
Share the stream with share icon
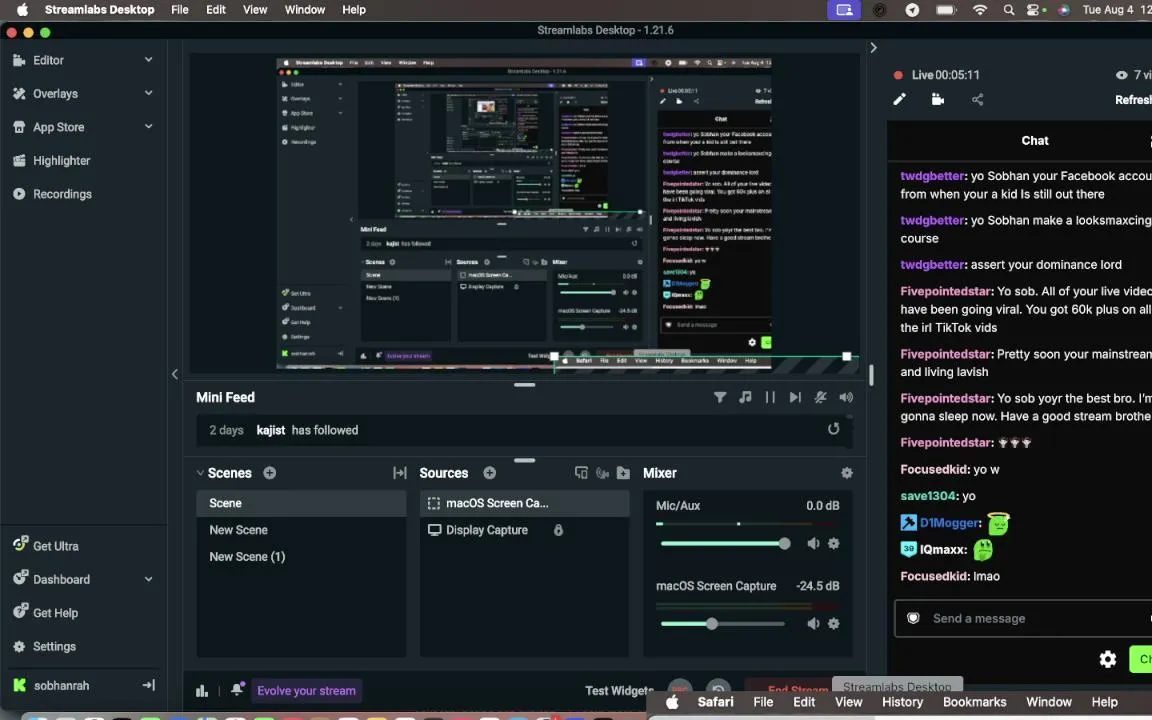pos(977,99)
